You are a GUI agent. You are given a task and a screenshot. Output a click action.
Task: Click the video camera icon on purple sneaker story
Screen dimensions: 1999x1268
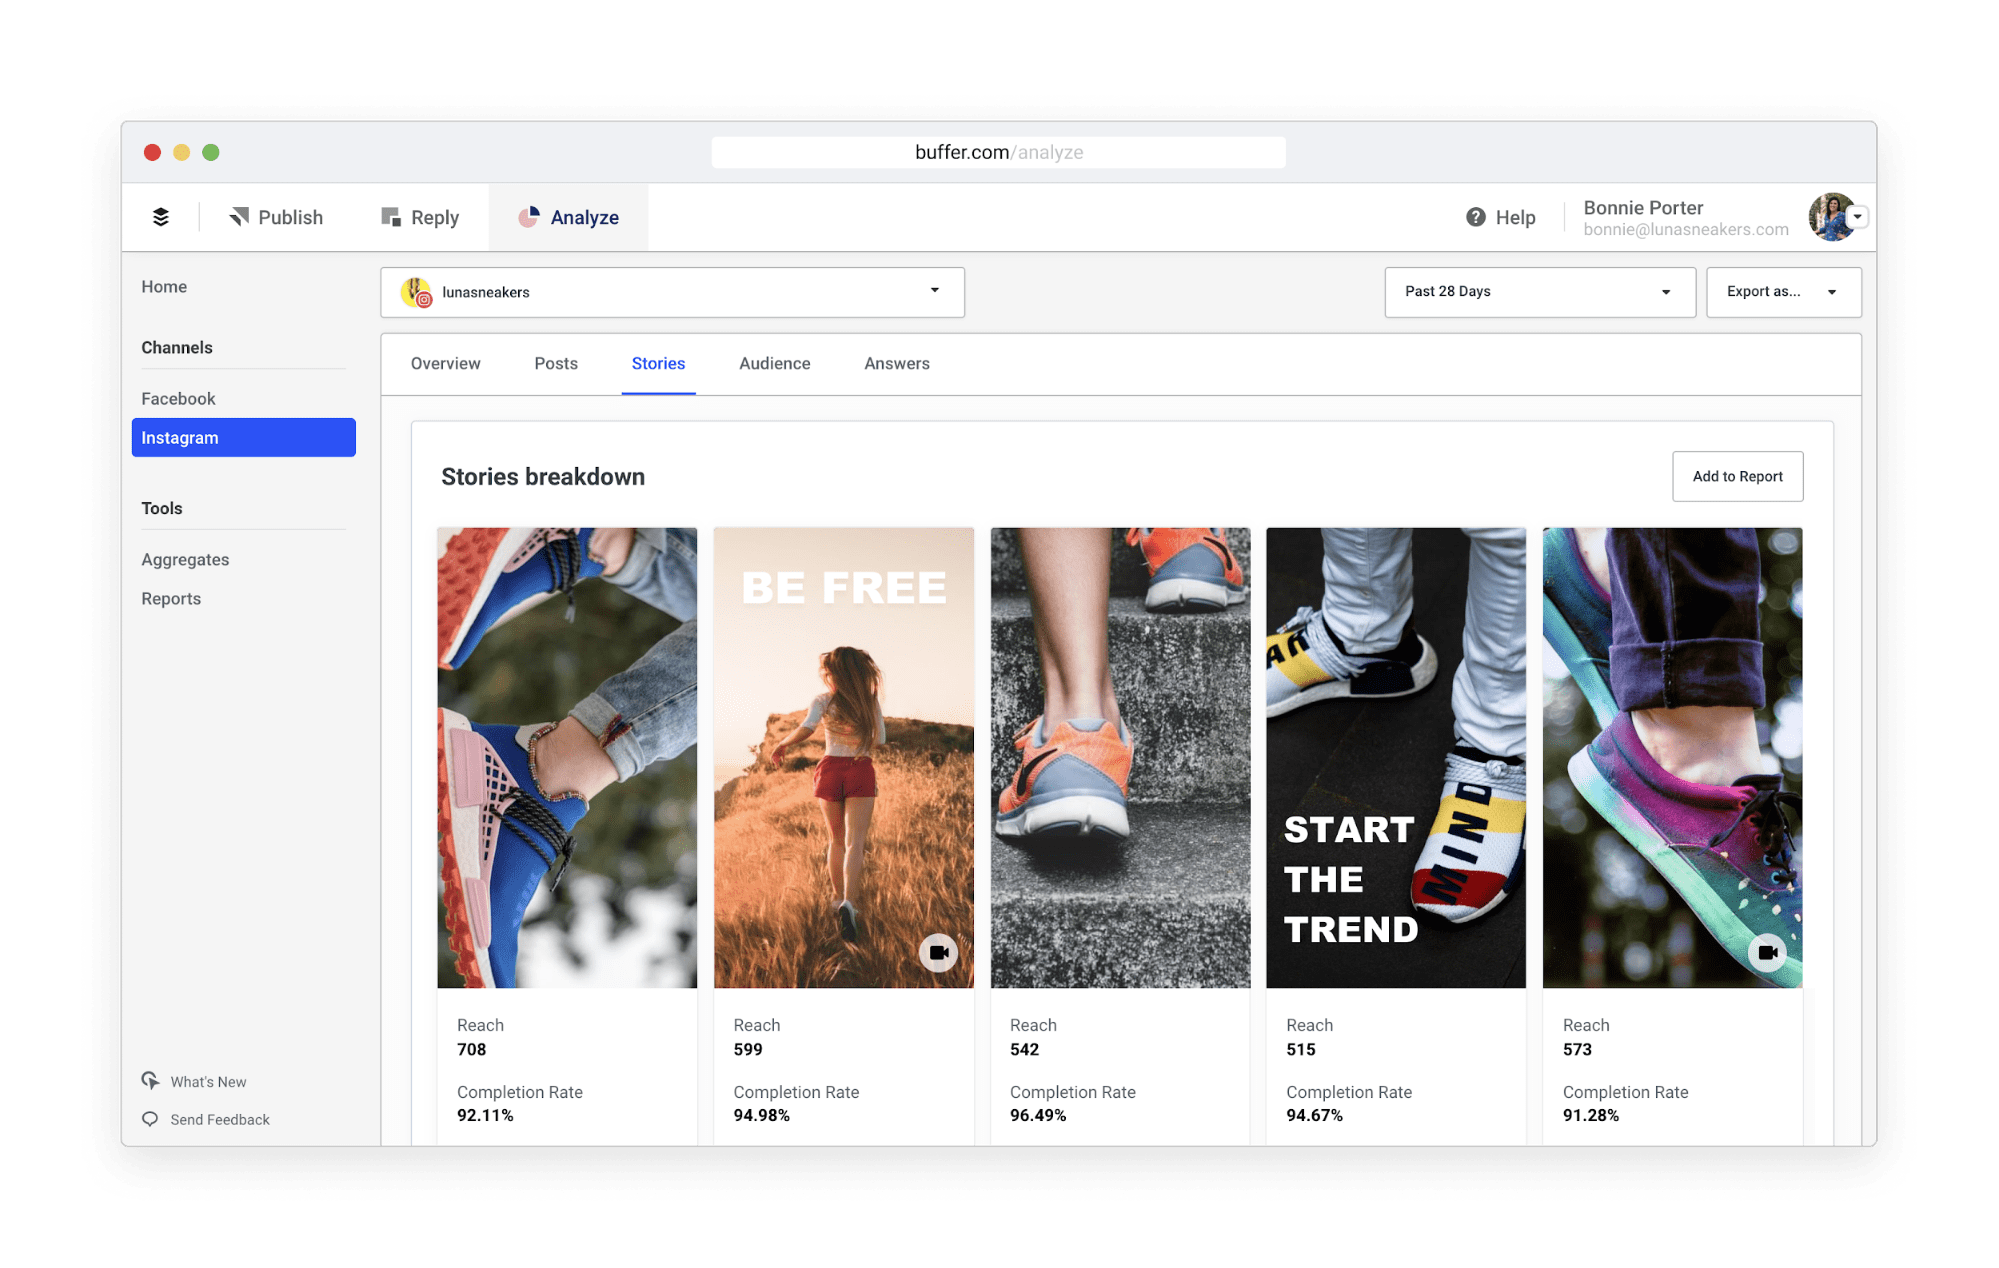point(1767,953)
